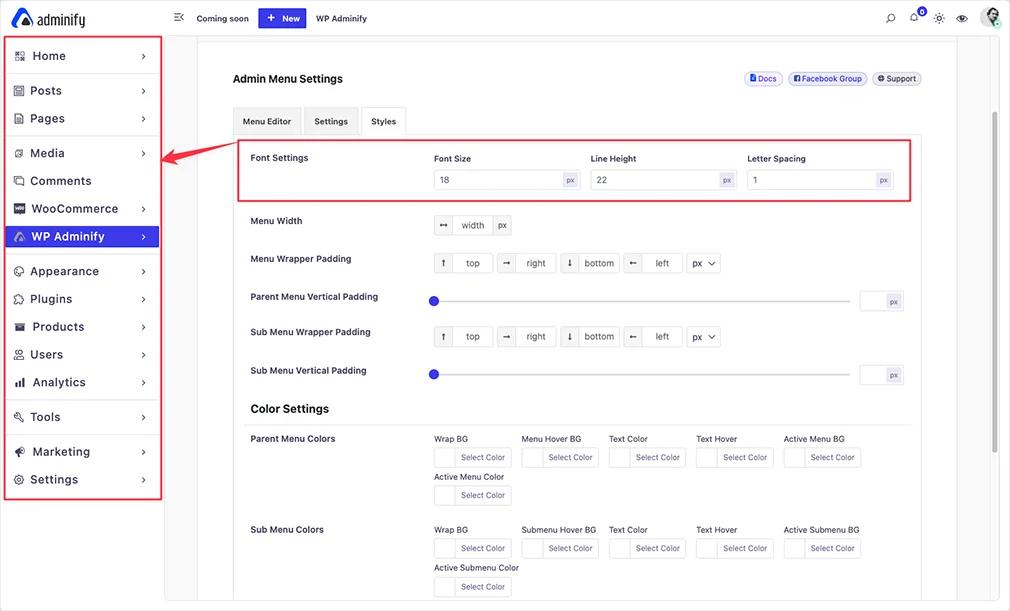Click the Appearance menu icon
The height and width of the screenshot is (611, 1010).
click(19, 272)
